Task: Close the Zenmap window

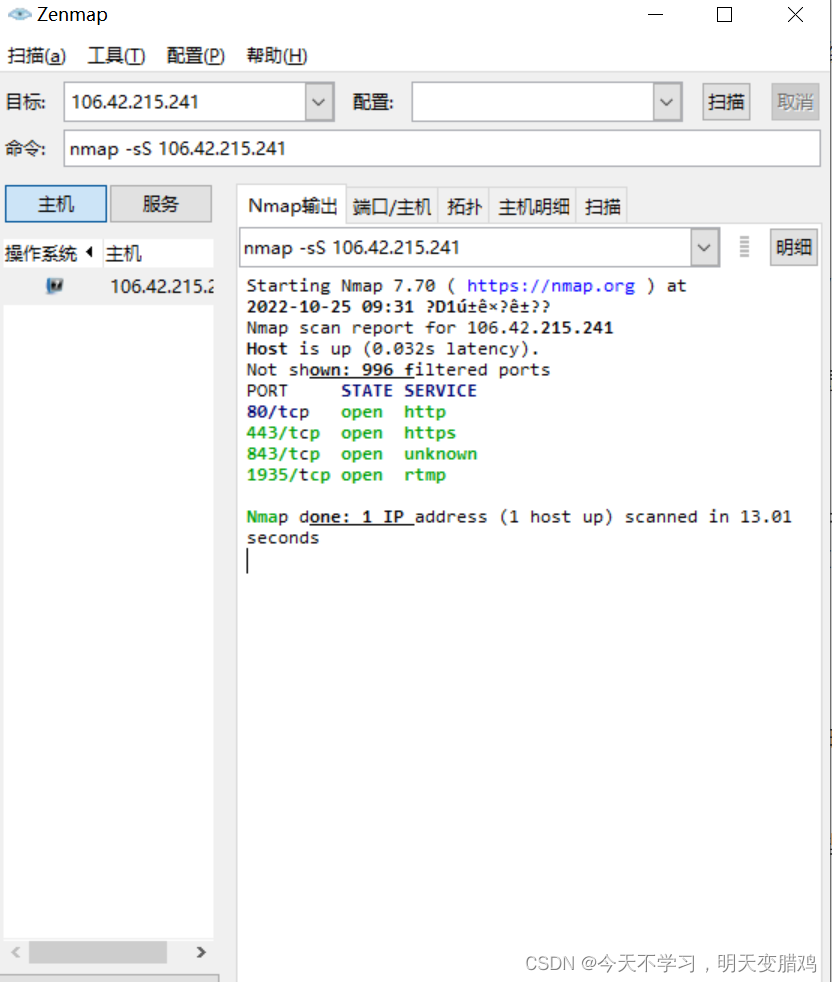Action: [795, 14]
